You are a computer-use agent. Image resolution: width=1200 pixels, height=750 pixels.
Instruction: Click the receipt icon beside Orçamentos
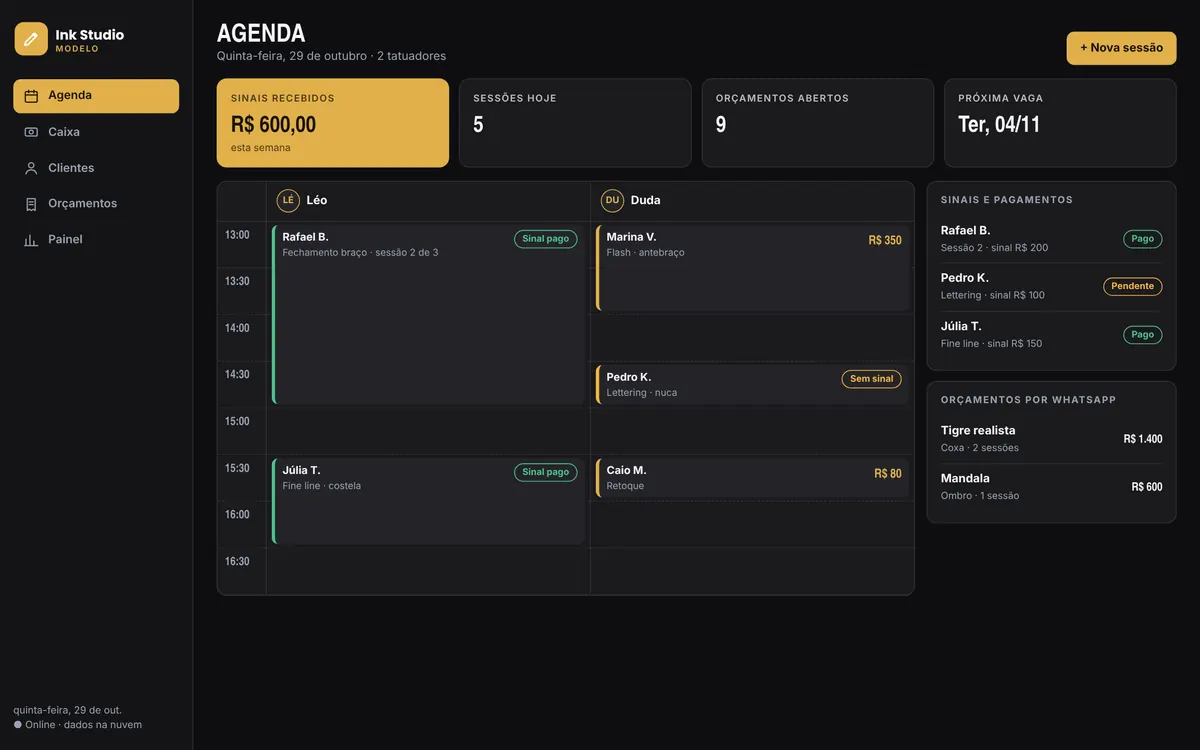[31, 204]
